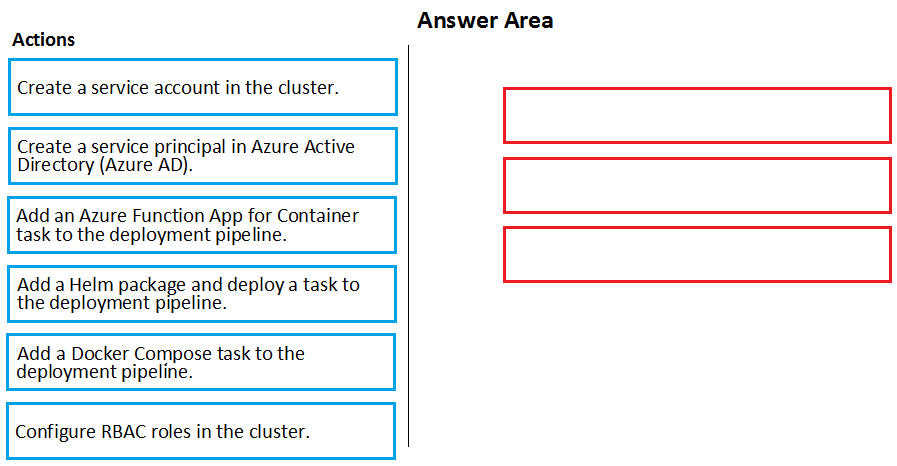Click 'Azure Active' text in the second action

pos(303,146)
